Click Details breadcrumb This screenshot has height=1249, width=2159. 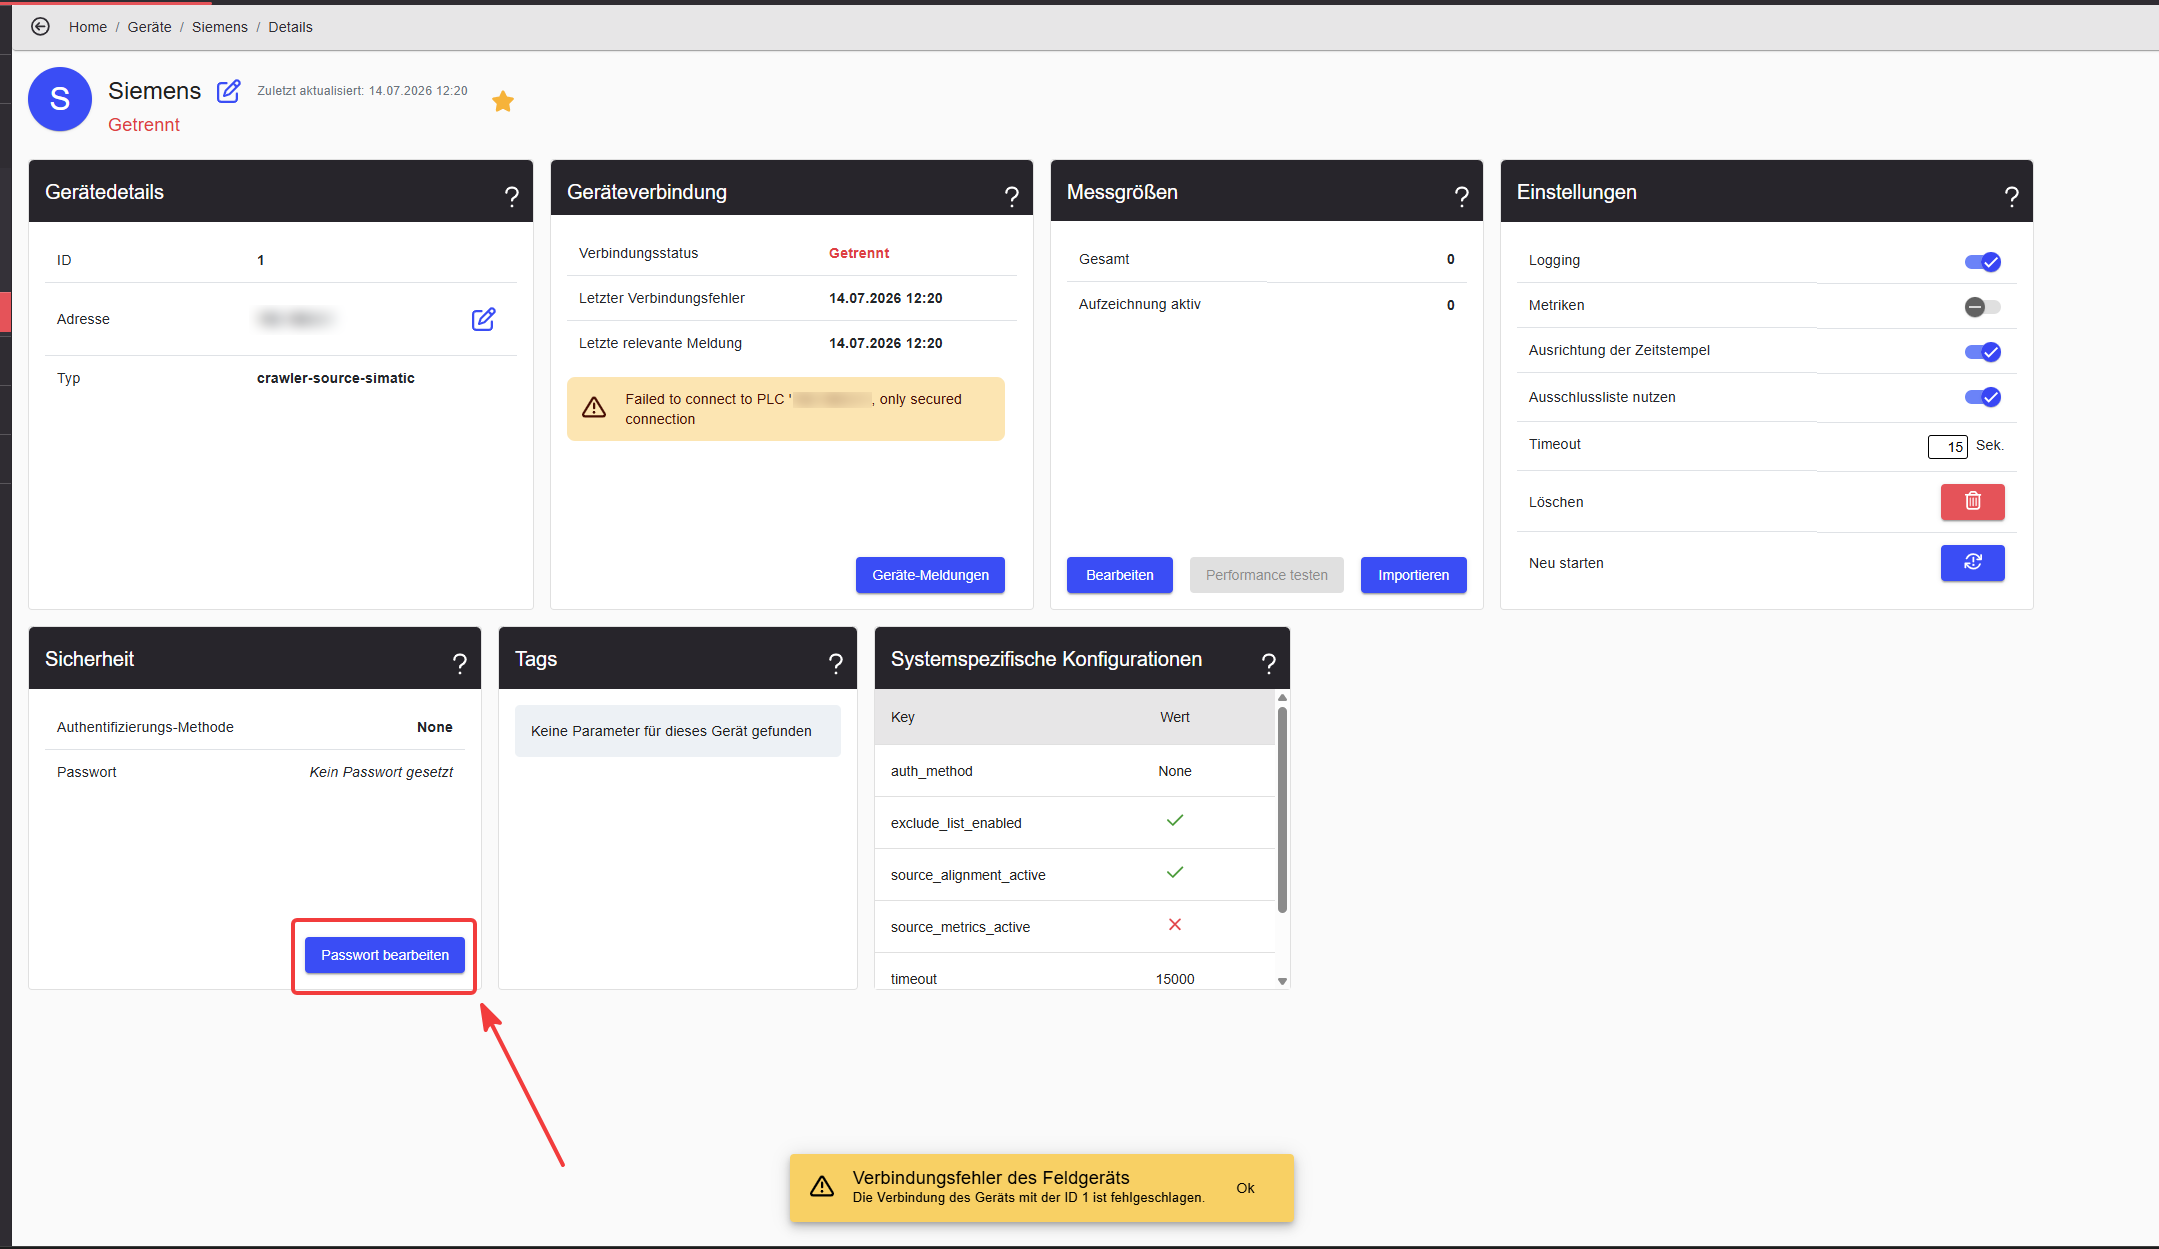pyautogui.click(x=290, y=27)
